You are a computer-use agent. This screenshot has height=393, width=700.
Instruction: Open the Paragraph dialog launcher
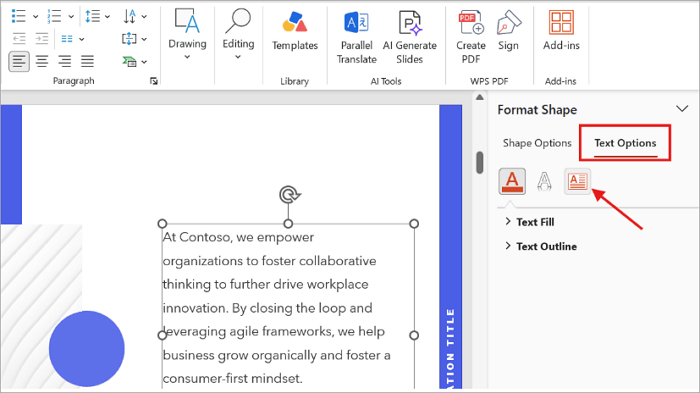point(154,81)
